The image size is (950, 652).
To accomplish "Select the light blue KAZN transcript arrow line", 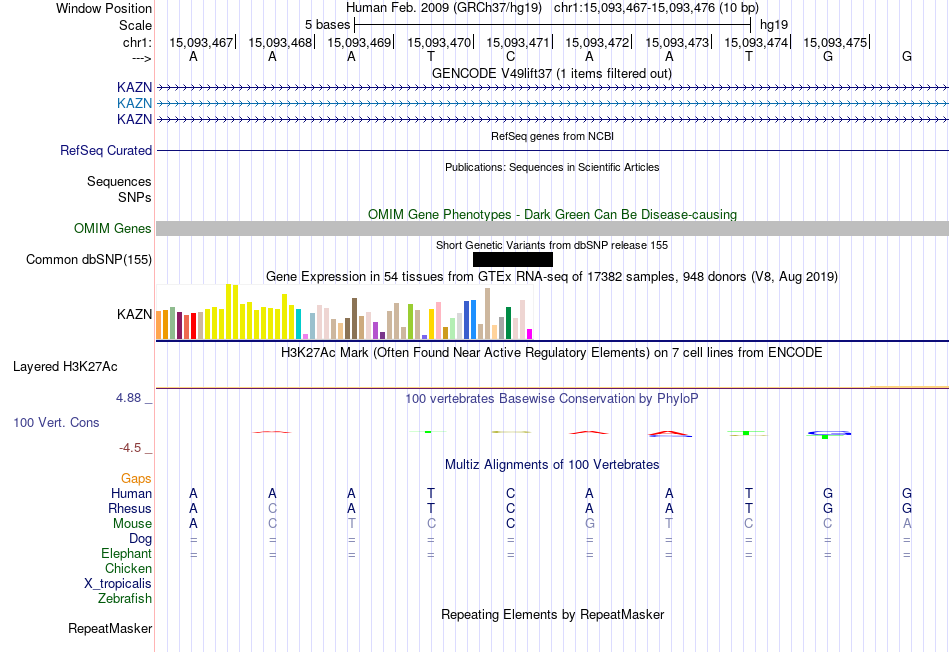I will 552,104.
